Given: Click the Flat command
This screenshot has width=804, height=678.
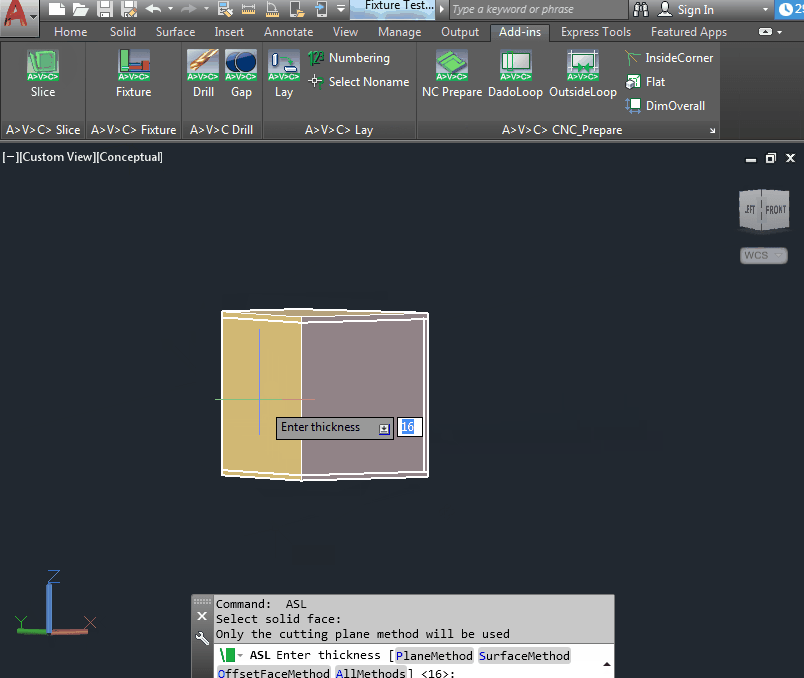Looking at the screenshot, I should [645, 82].
